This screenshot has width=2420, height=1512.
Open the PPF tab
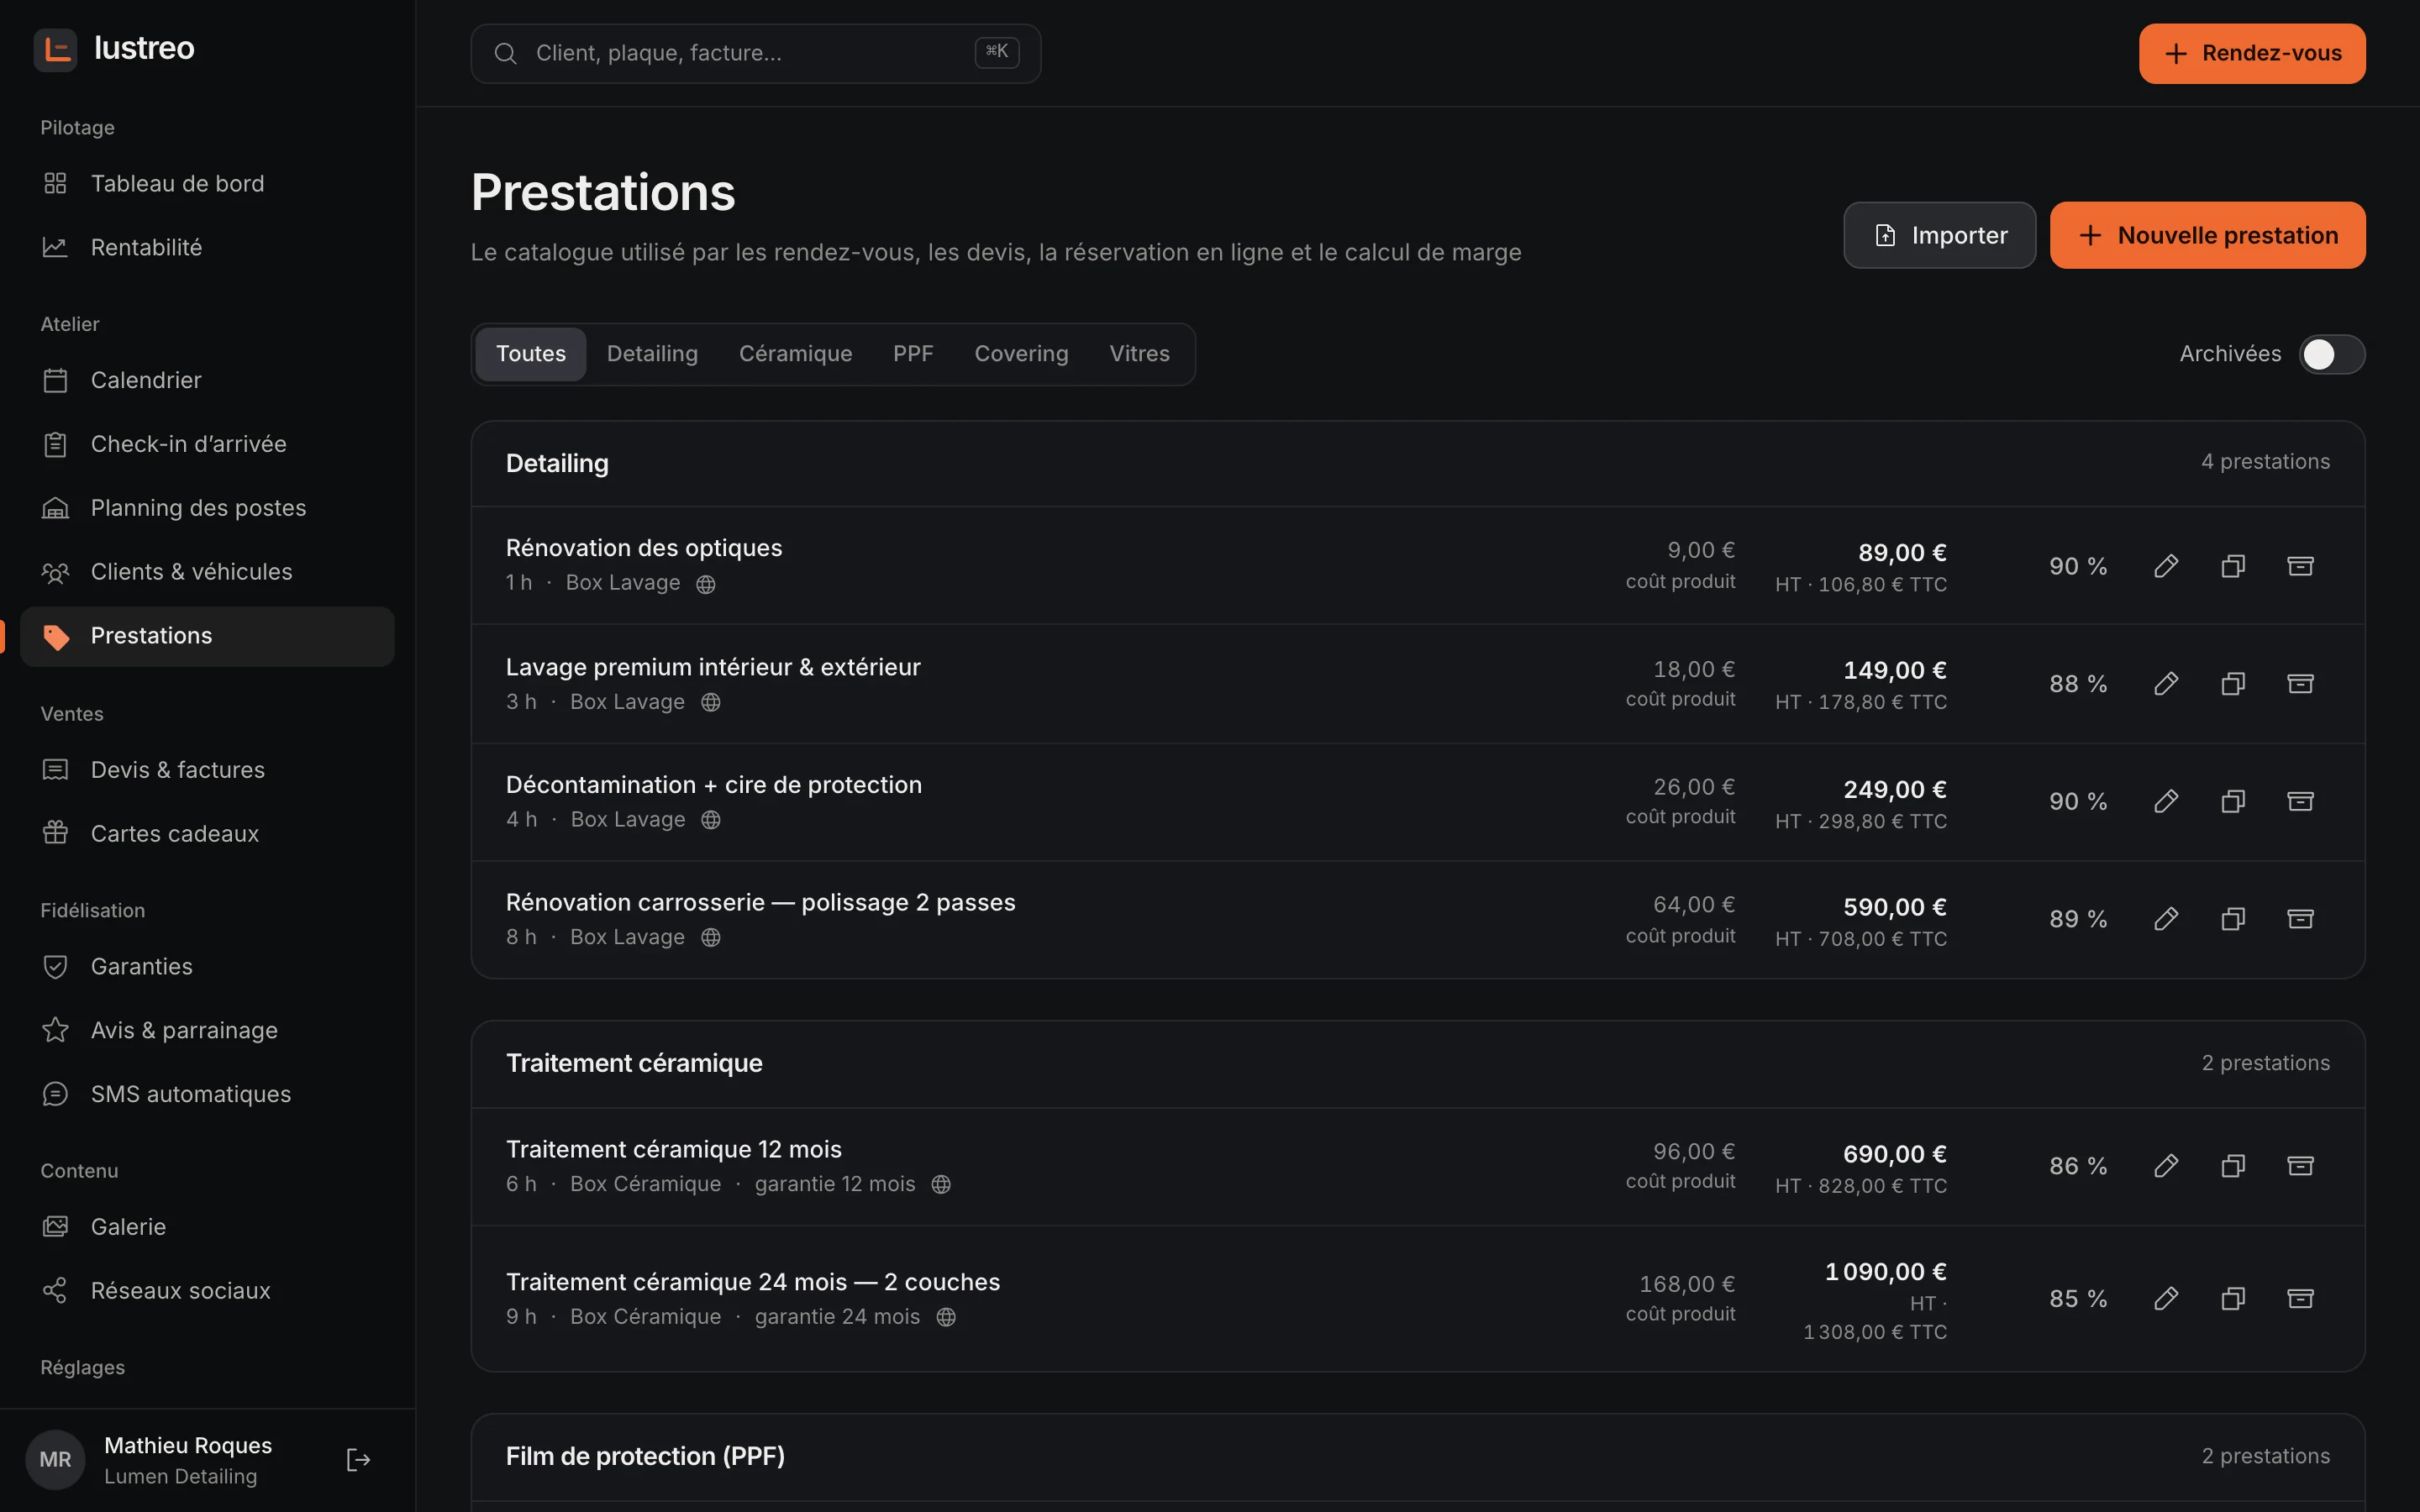click(x=913, y=354)
